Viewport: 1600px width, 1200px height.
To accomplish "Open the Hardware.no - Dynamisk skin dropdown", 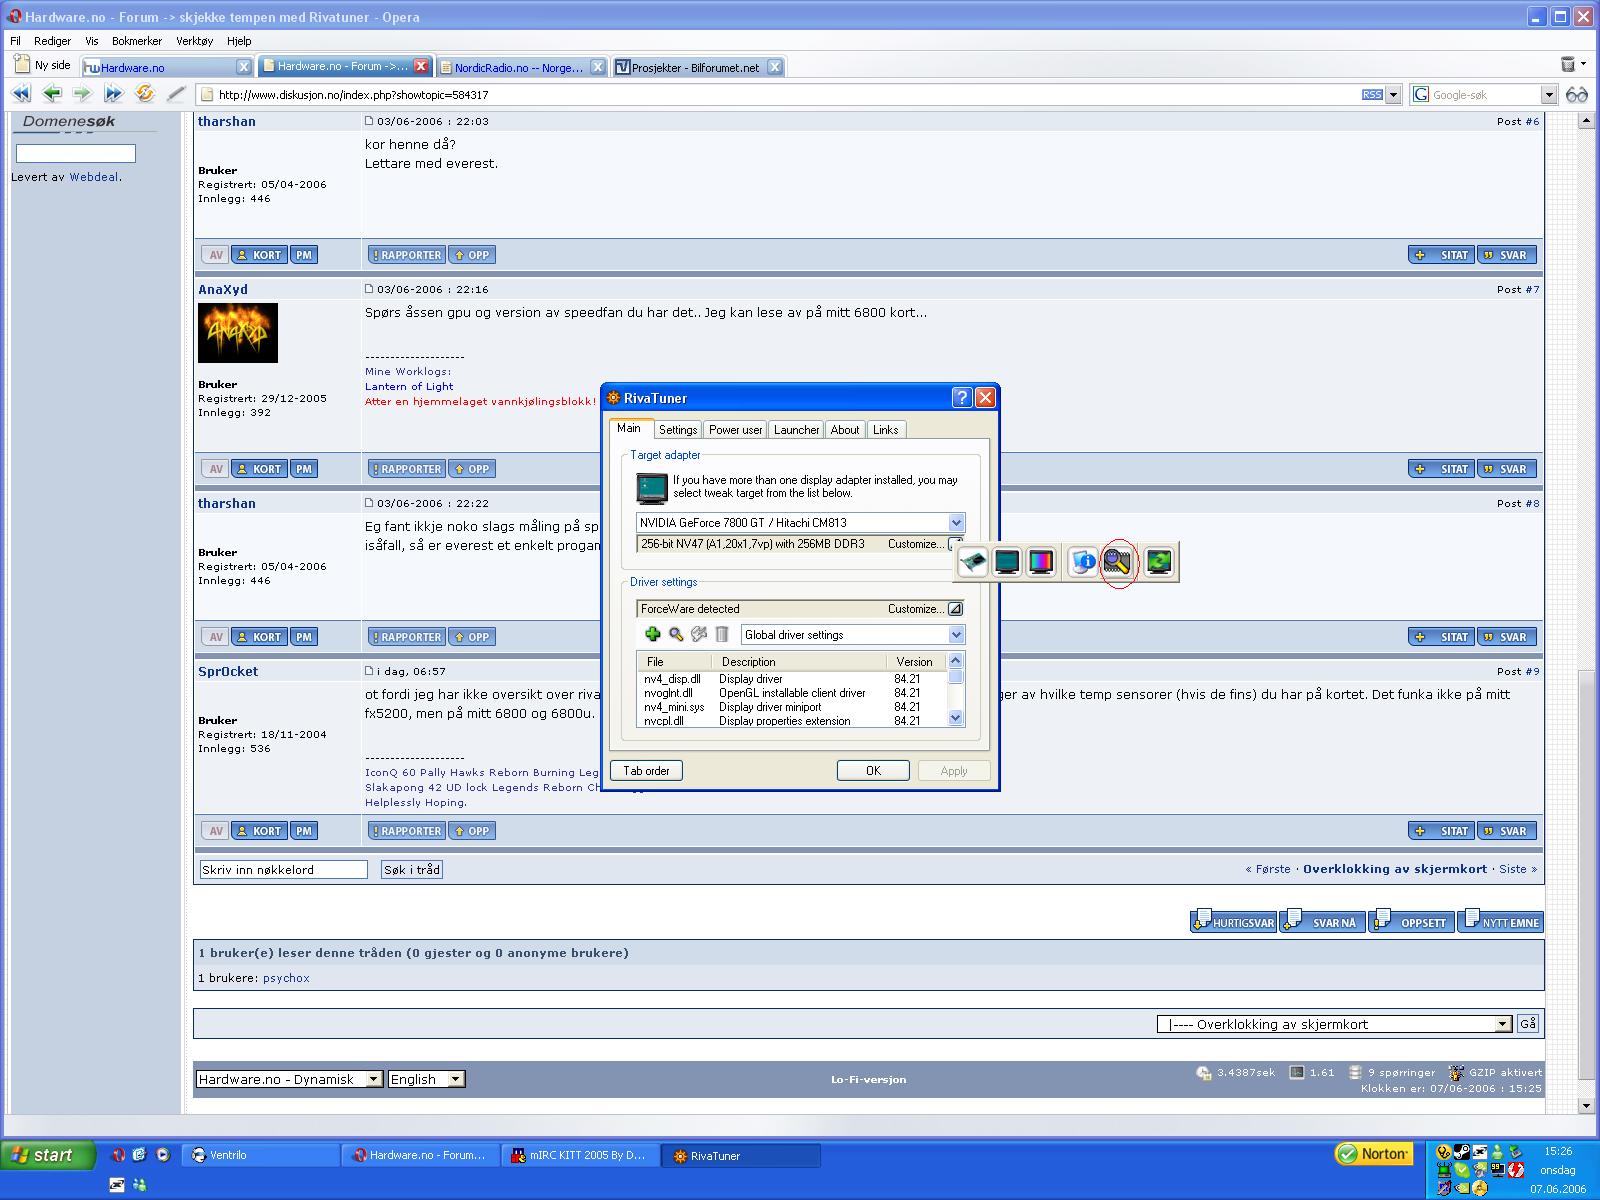I will (373, 1079).
